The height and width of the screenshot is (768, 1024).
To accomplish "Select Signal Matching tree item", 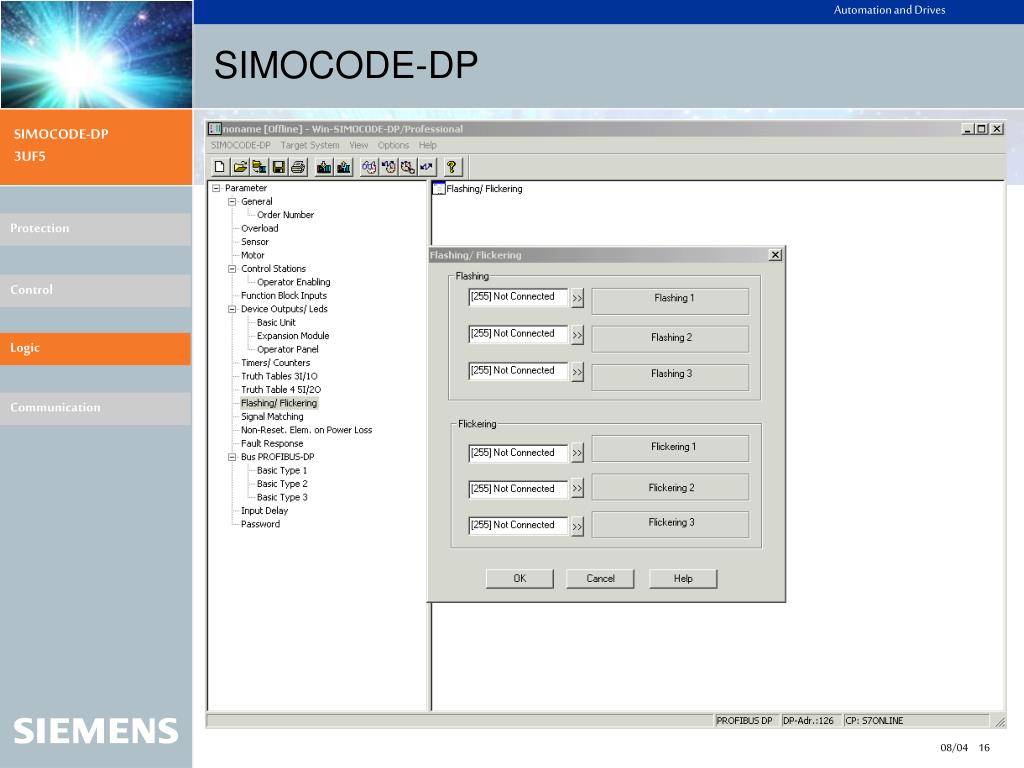I will click(x=272, y=417).
